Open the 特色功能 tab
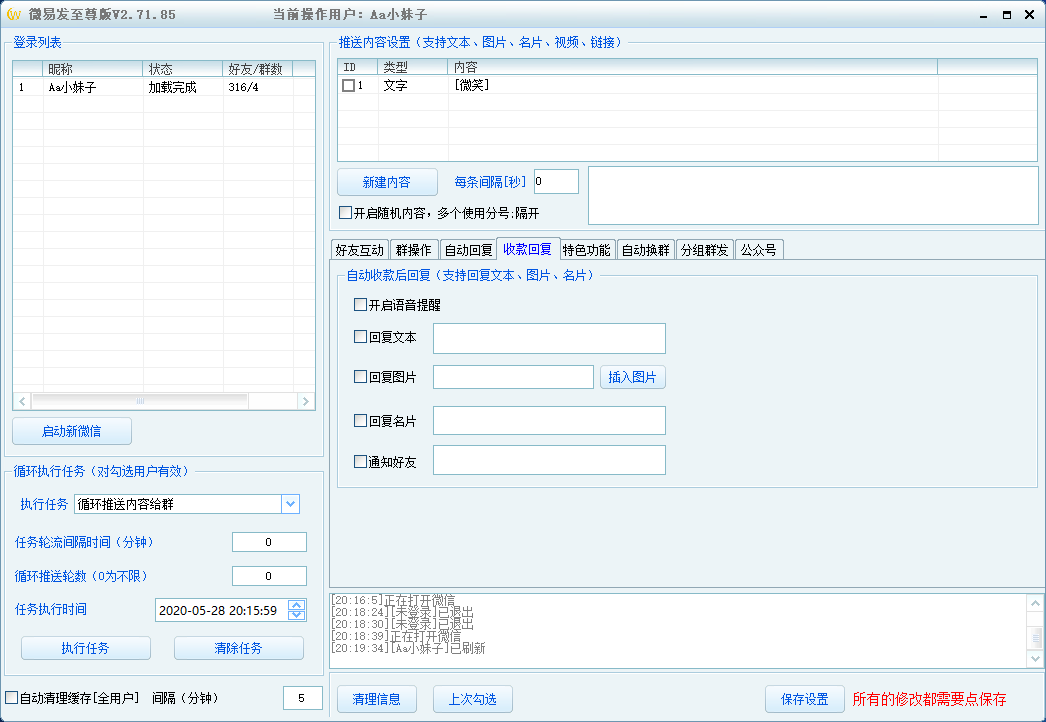The width and height of the screenshot is (1046, 722). point(587,248)
